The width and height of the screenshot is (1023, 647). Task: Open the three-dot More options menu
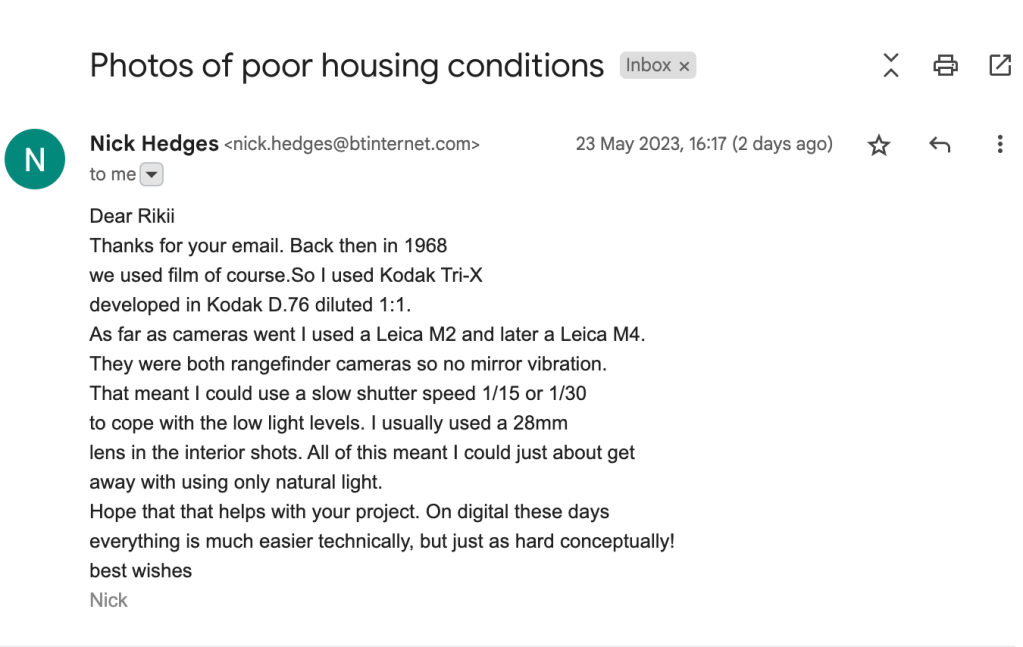(x=999, y=145)
